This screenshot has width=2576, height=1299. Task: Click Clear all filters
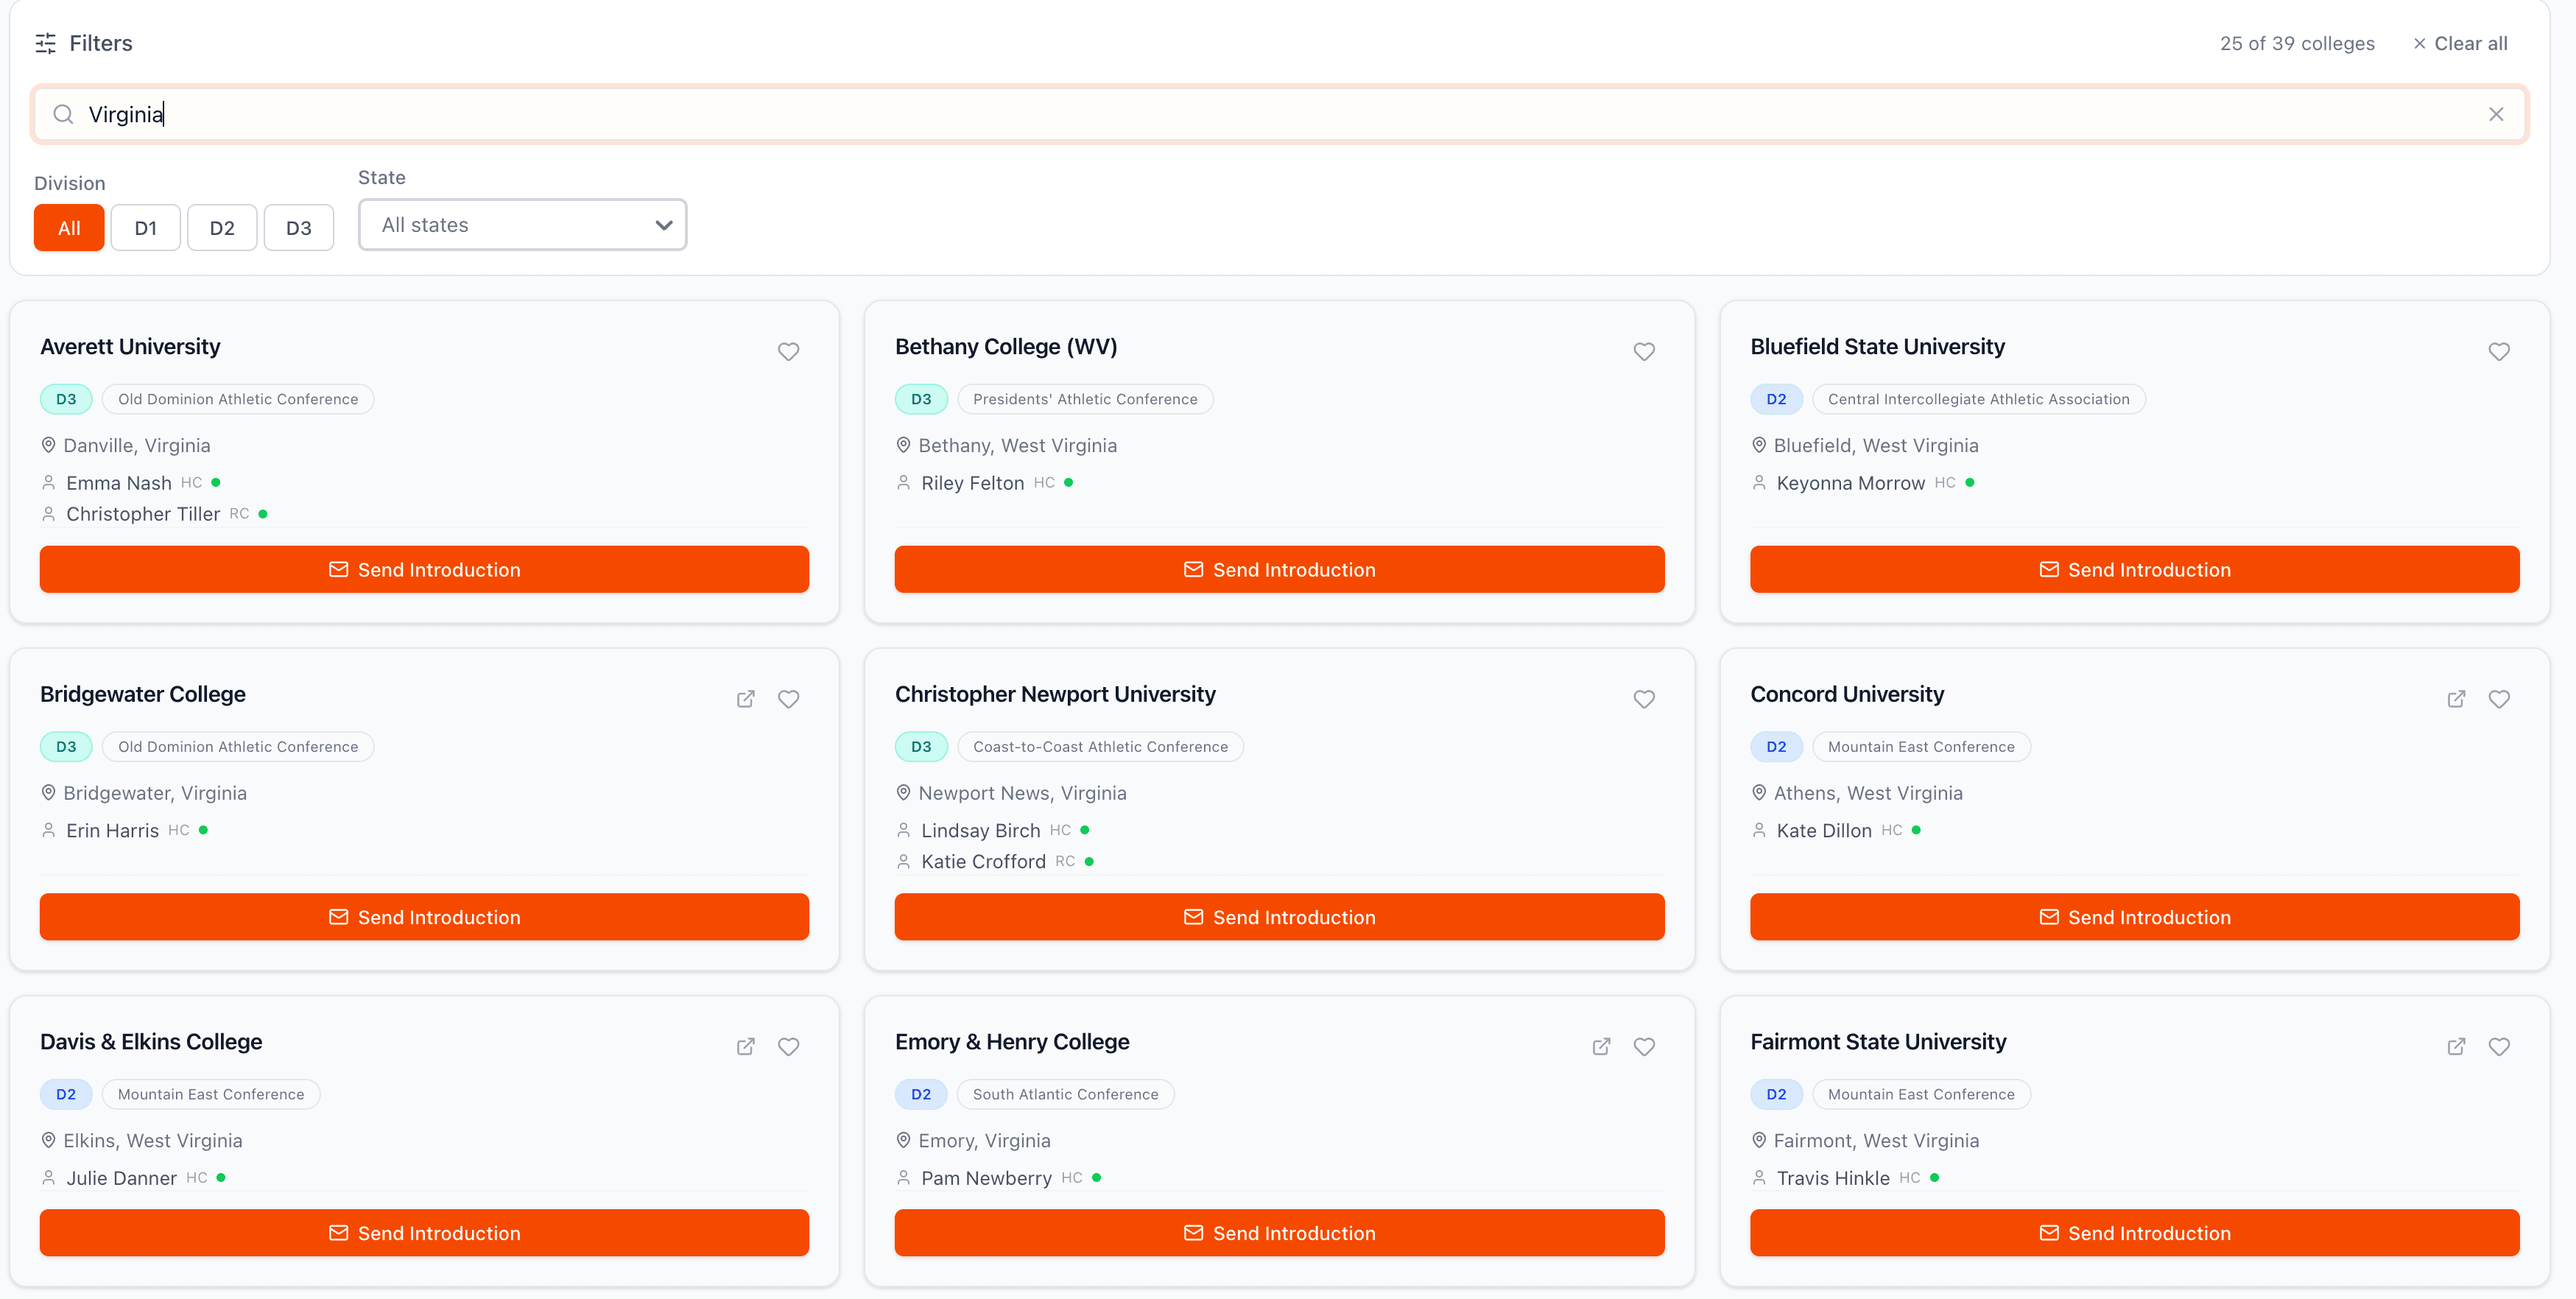pyautogui.click(x=2460, y=43)
